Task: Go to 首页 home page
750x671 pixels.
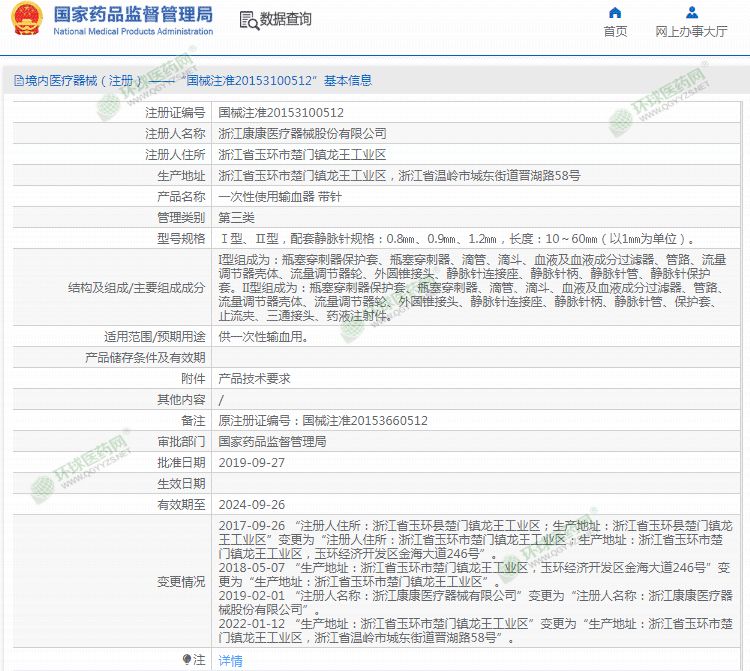Action: (x=615, y=32)
